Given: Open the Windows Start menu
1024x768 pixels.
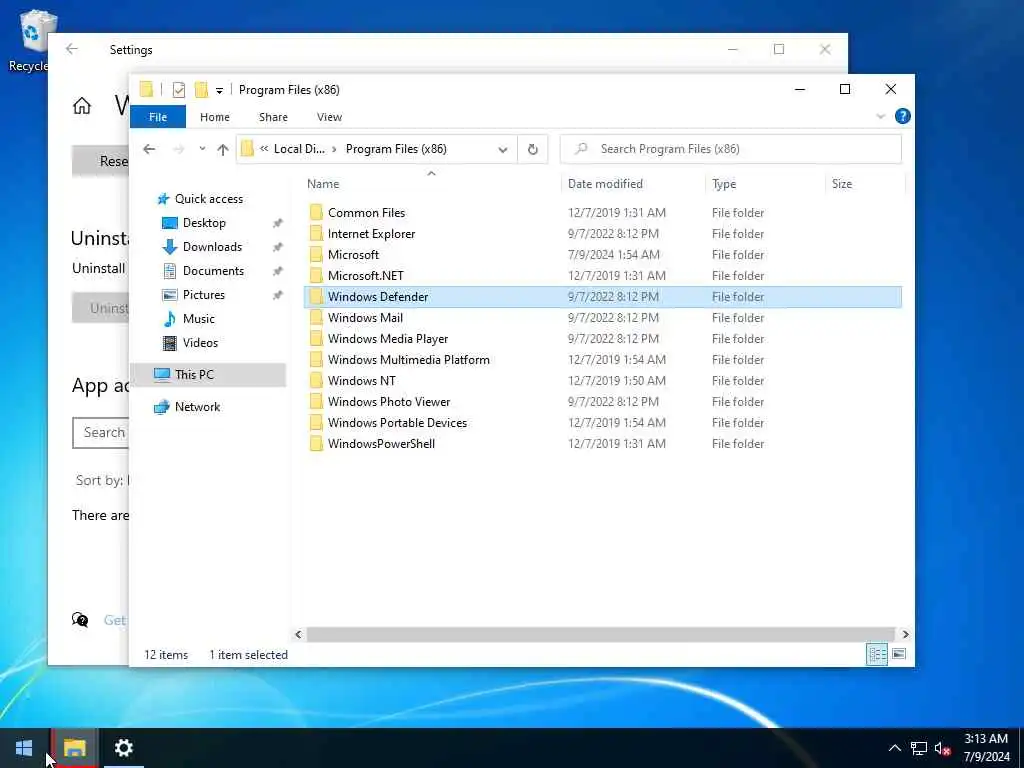Looking at the screenshot, I should [24, 748].
